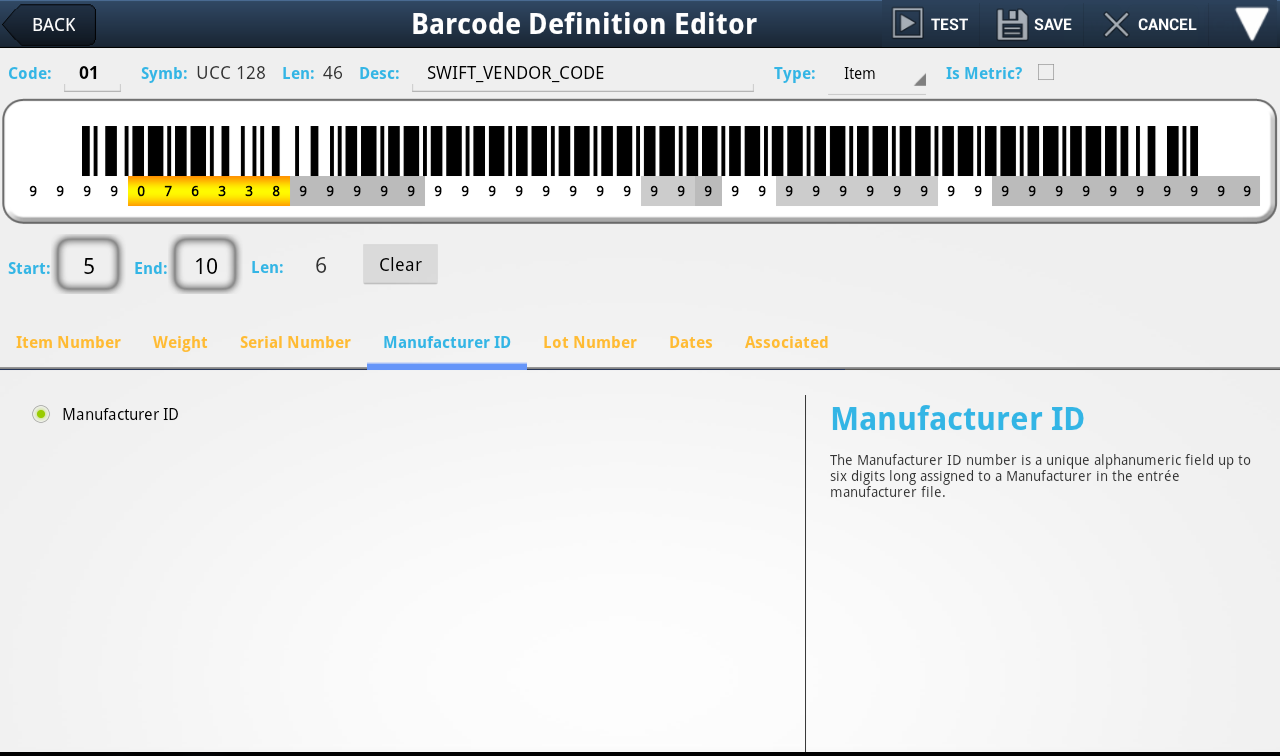1280x756 pixels.
Task: Switch to the Item Number tab
Action: point(68,342)
